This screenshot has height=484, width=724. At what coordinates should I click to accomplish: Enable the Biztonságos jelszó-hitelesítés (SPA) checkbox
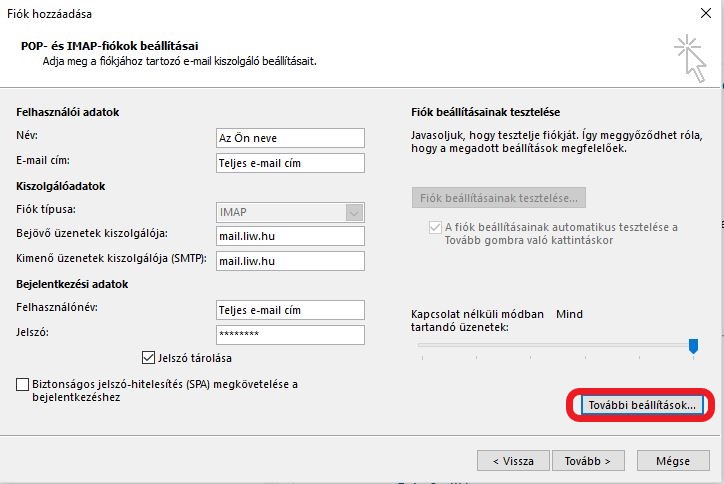tap(23, 384)
